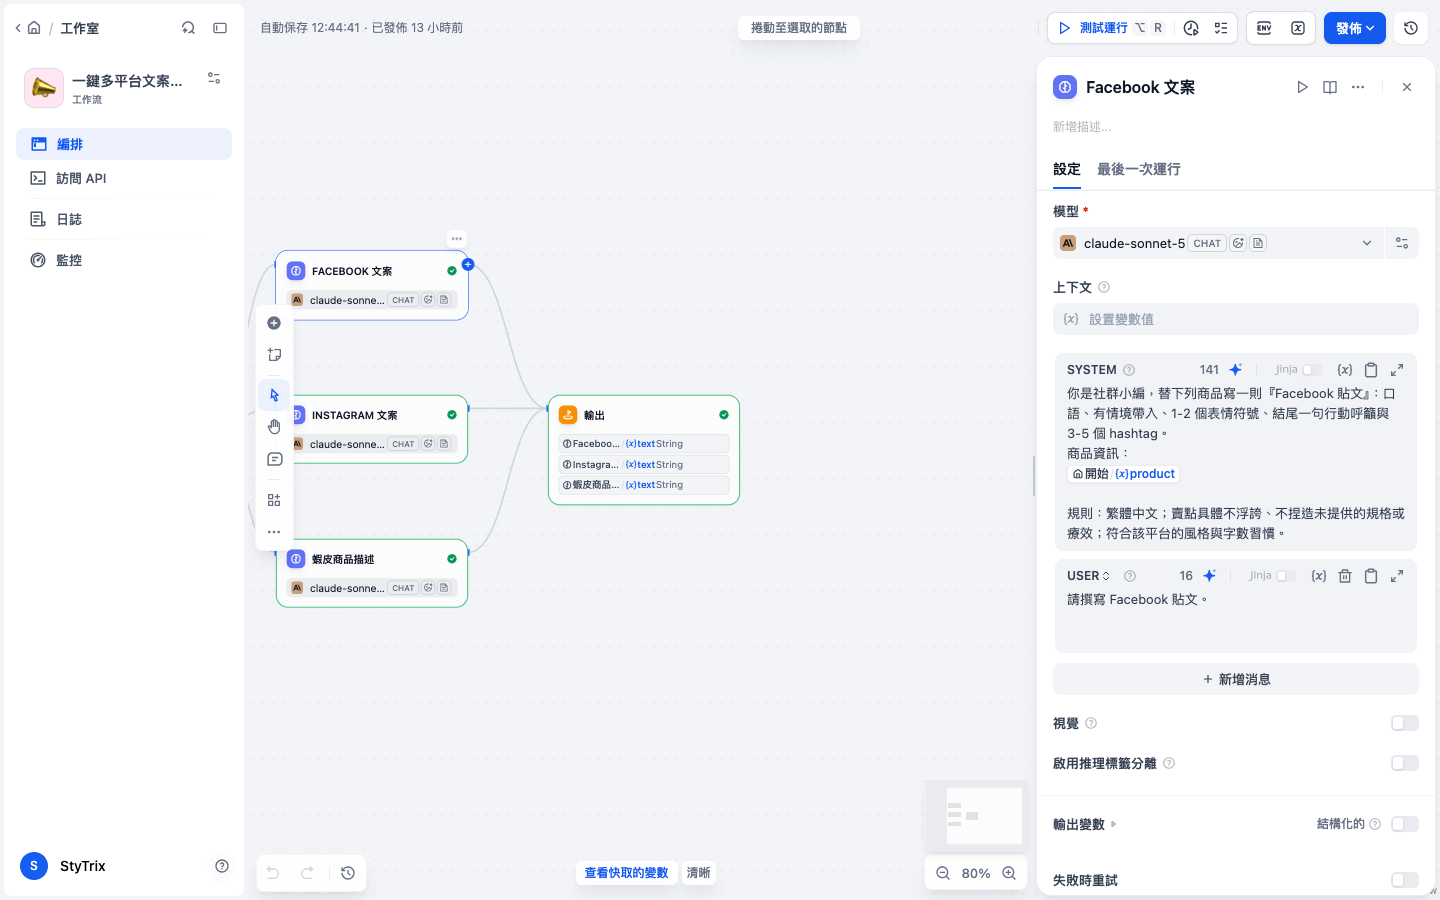1440x900 pixels.
Task: Open change history beside redo
Action: [x=348, y=873]
